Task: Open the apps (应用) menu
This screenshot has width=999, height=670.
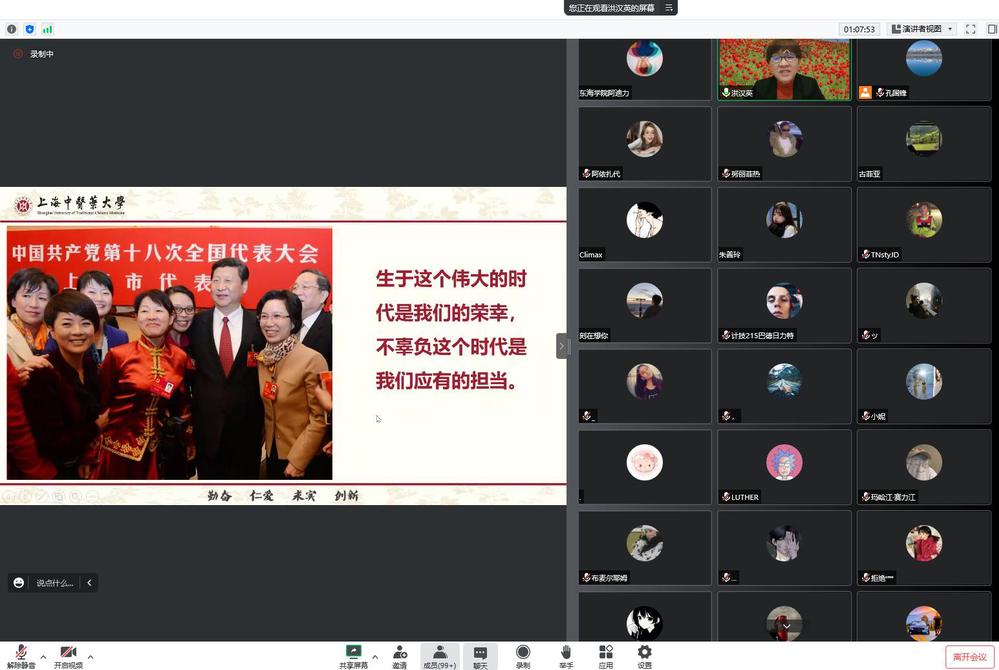Action: (605, 655)
